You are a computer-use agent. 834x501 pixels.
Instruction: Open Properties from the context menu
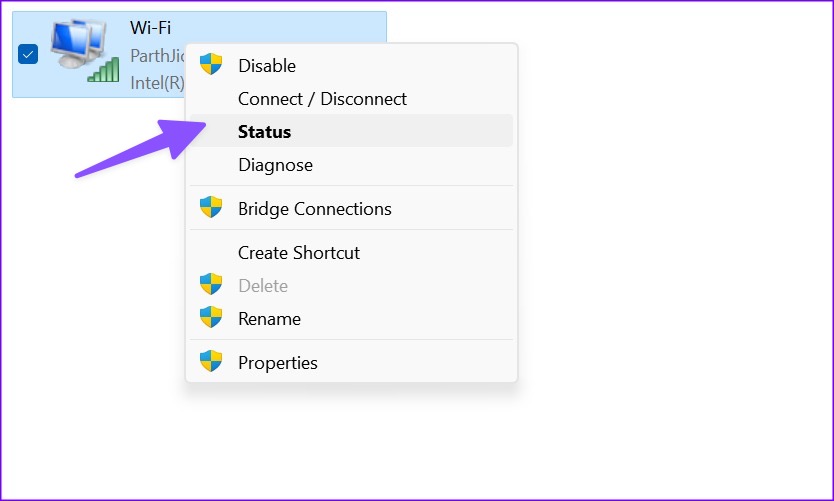(x=351, y=362)
